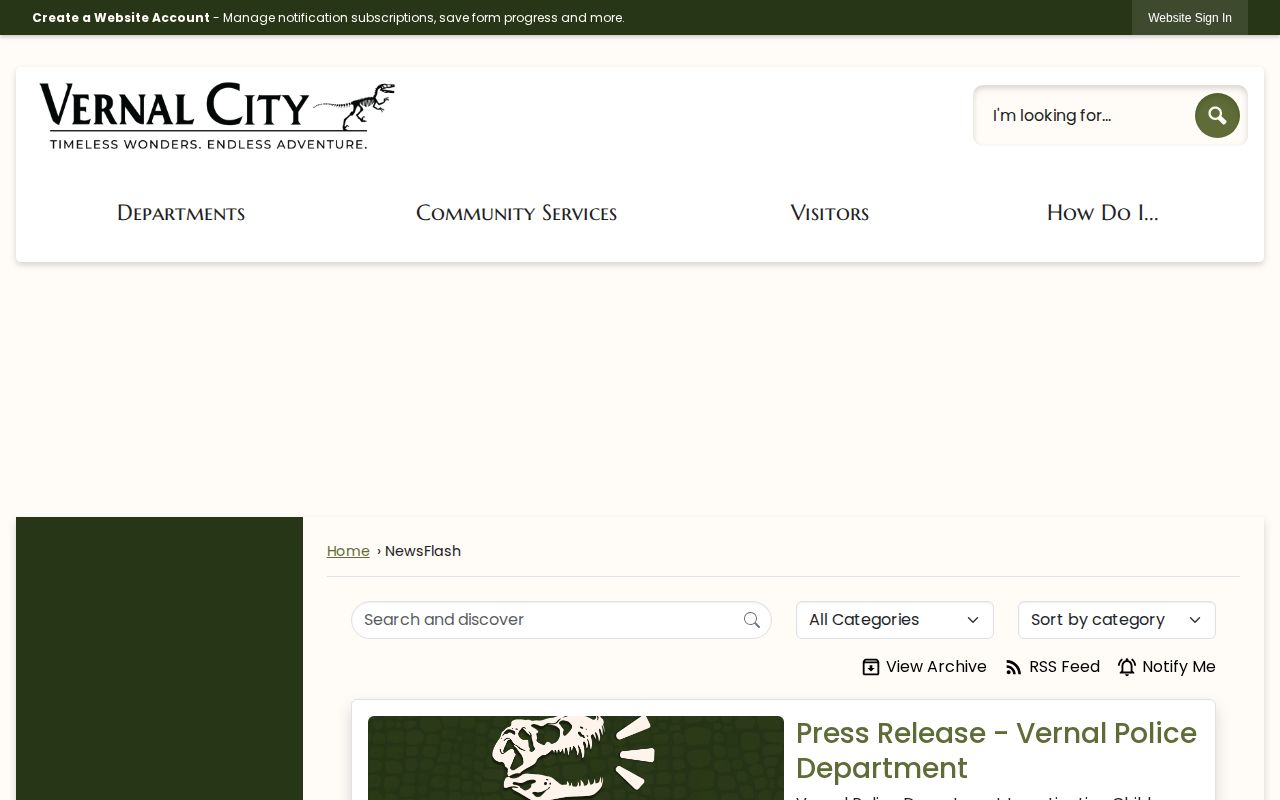Click the Notify Me bell icon
Viewport: 1280px width, 800px height.
point(1127,667)
